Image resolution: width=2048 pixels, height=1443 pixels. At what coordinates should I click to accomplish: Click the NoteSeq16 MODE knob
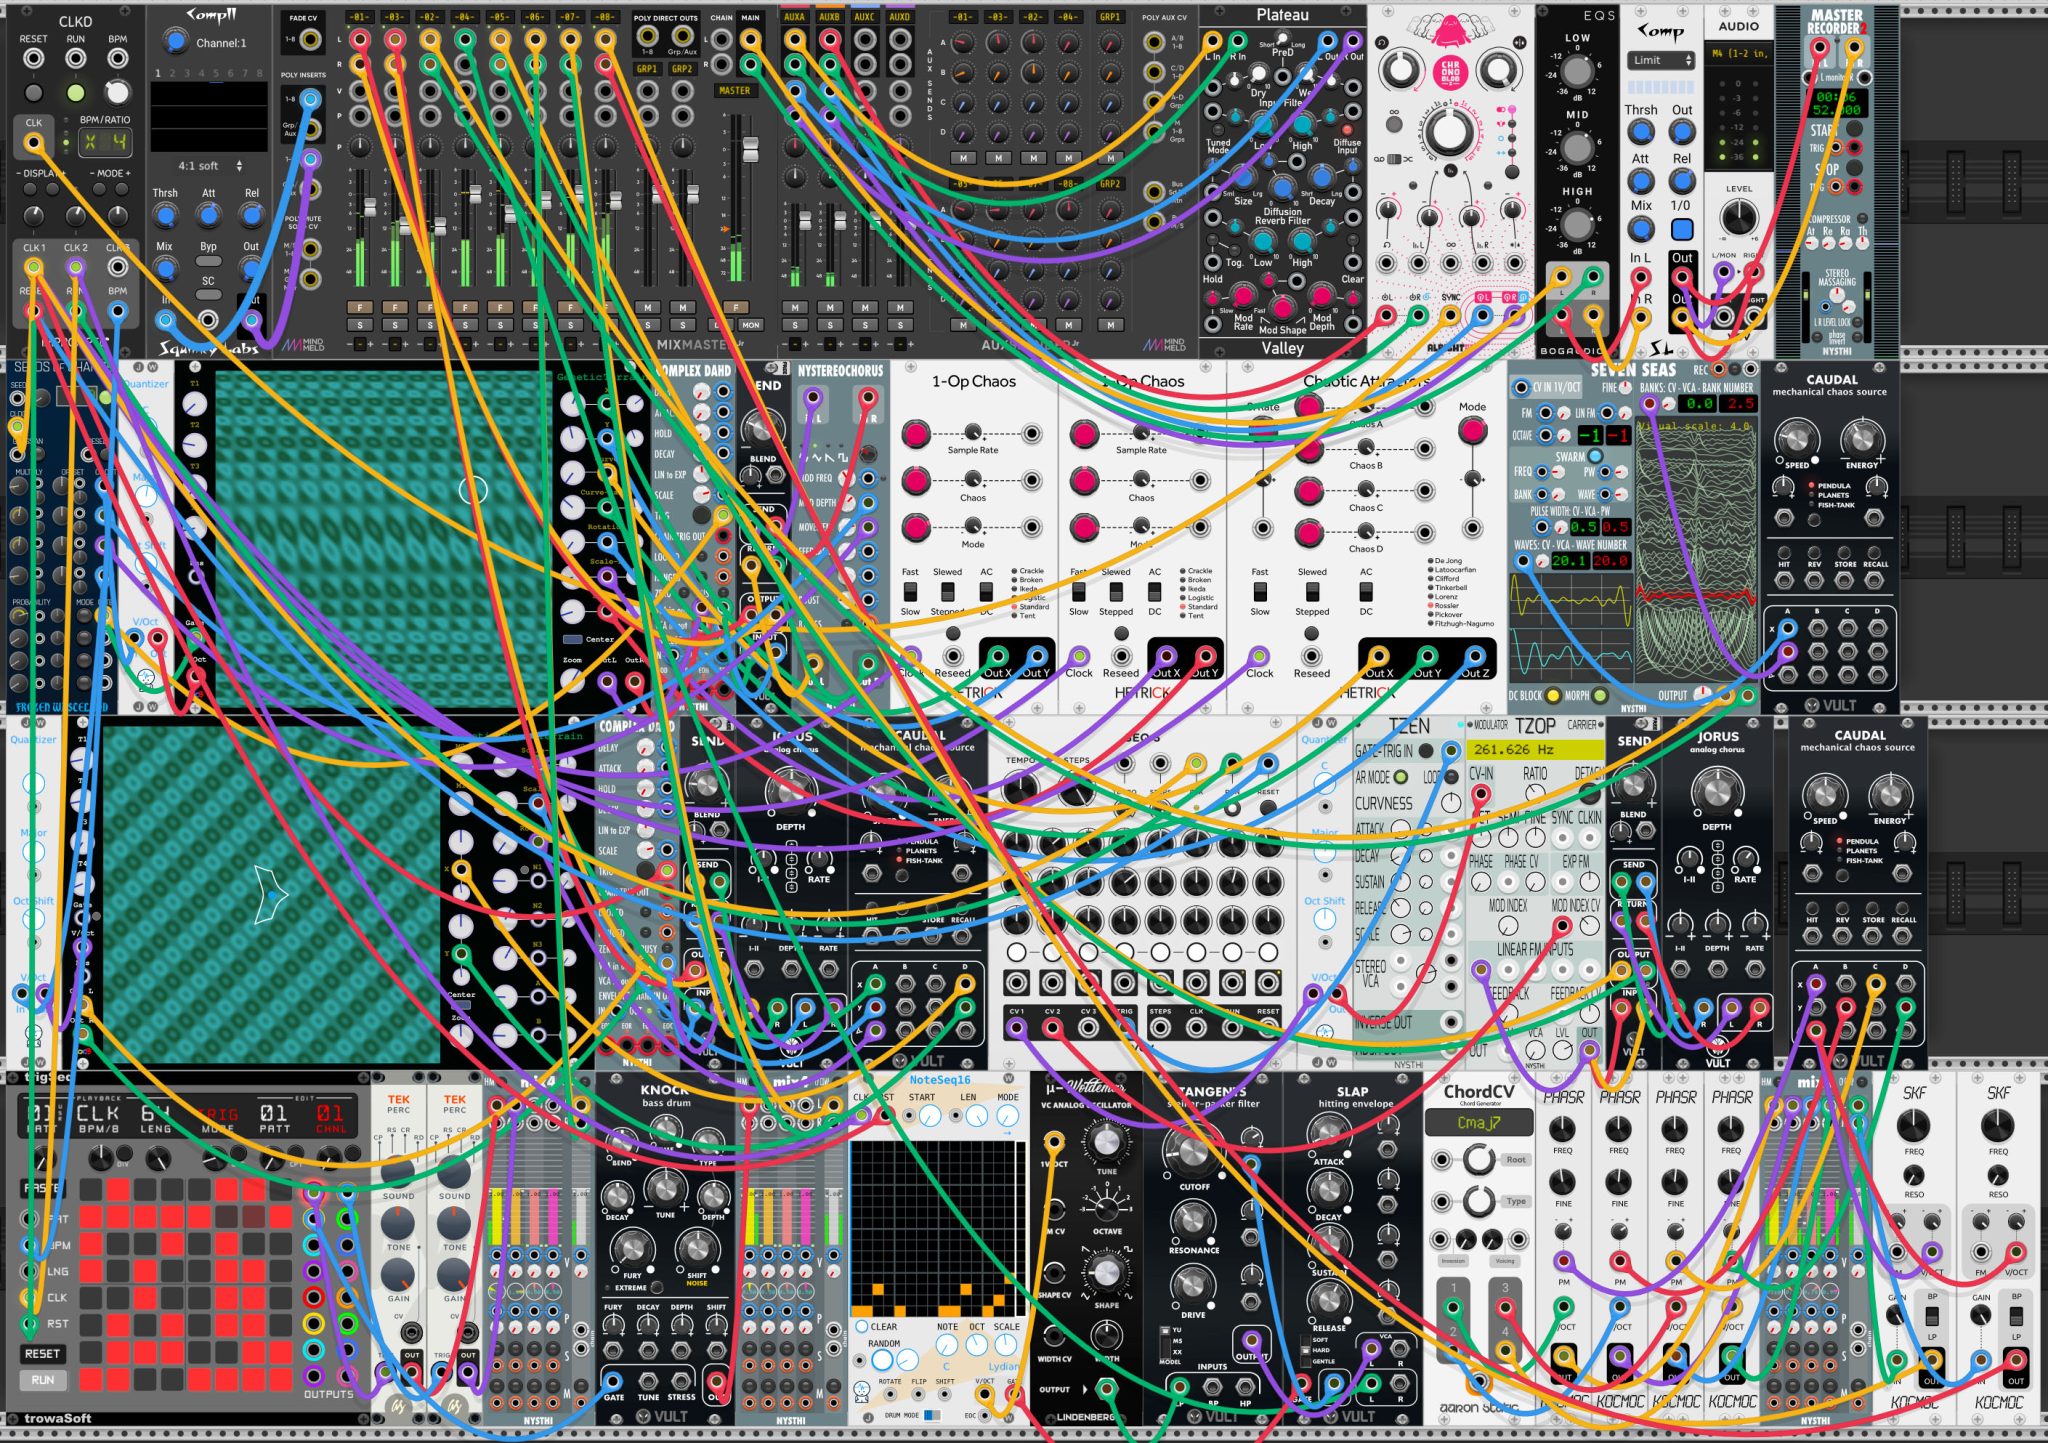[x=1008, y=1118]
